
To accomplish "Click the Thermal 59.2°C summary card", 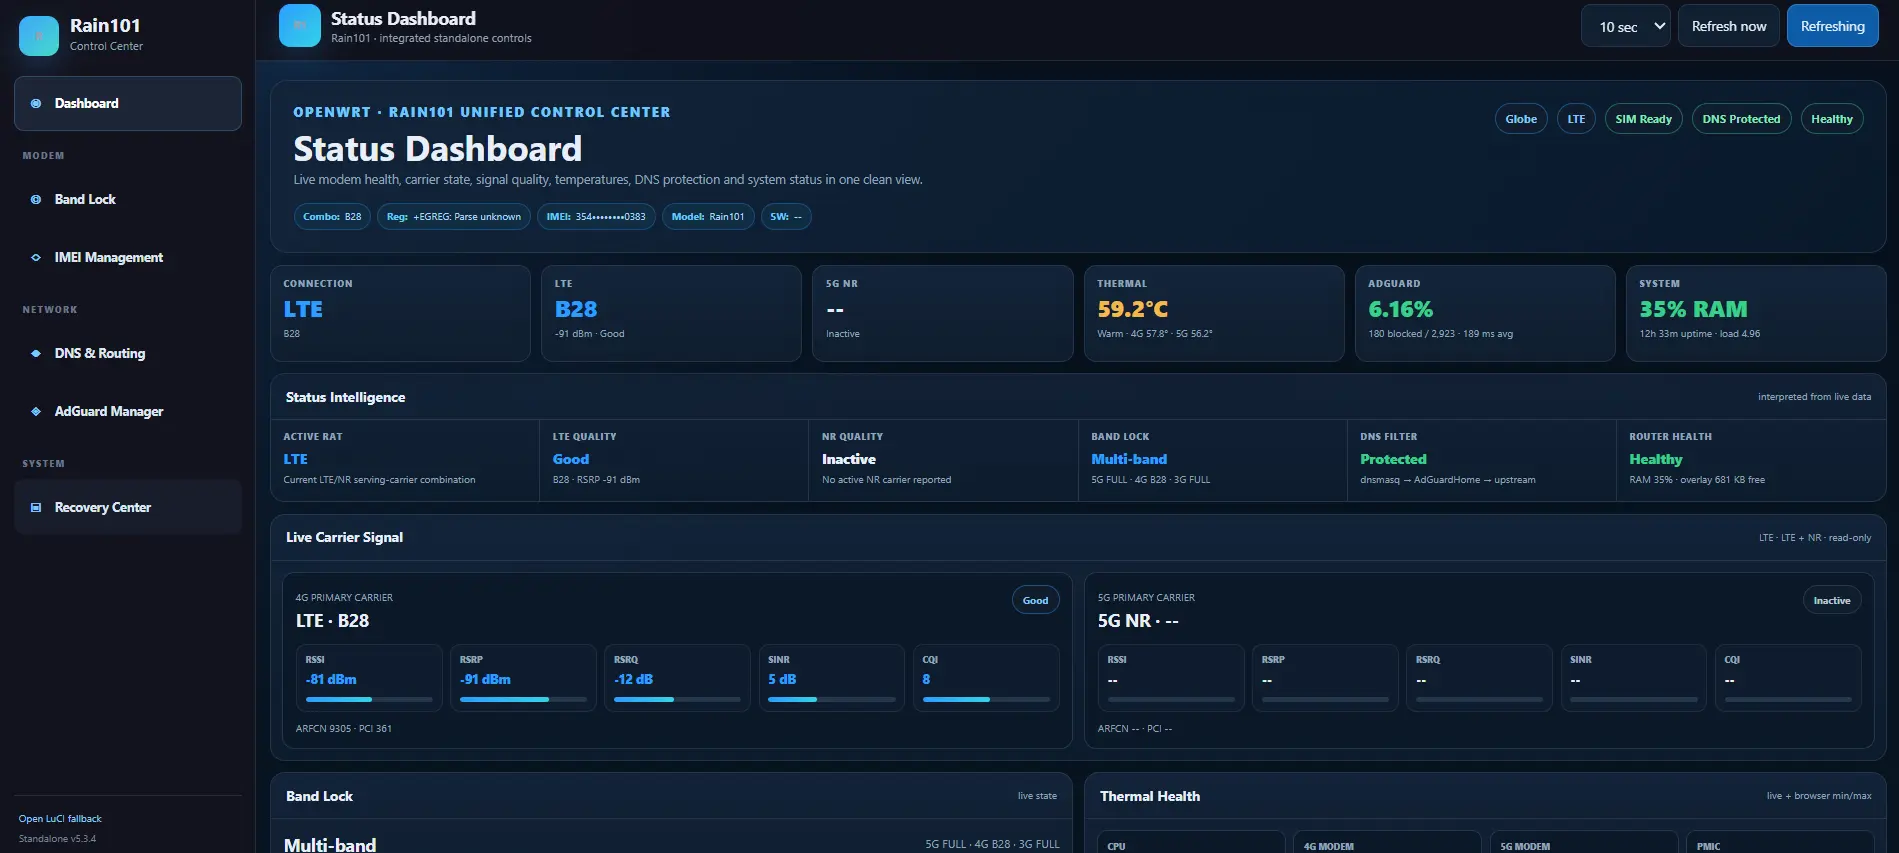I will 1214,313.
